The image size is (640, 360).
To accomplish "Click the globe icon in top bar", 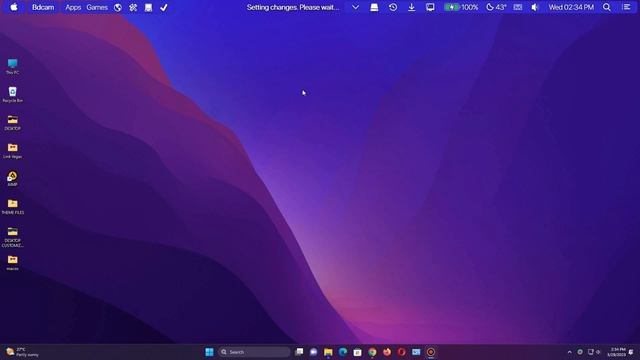I will [118, 7].
